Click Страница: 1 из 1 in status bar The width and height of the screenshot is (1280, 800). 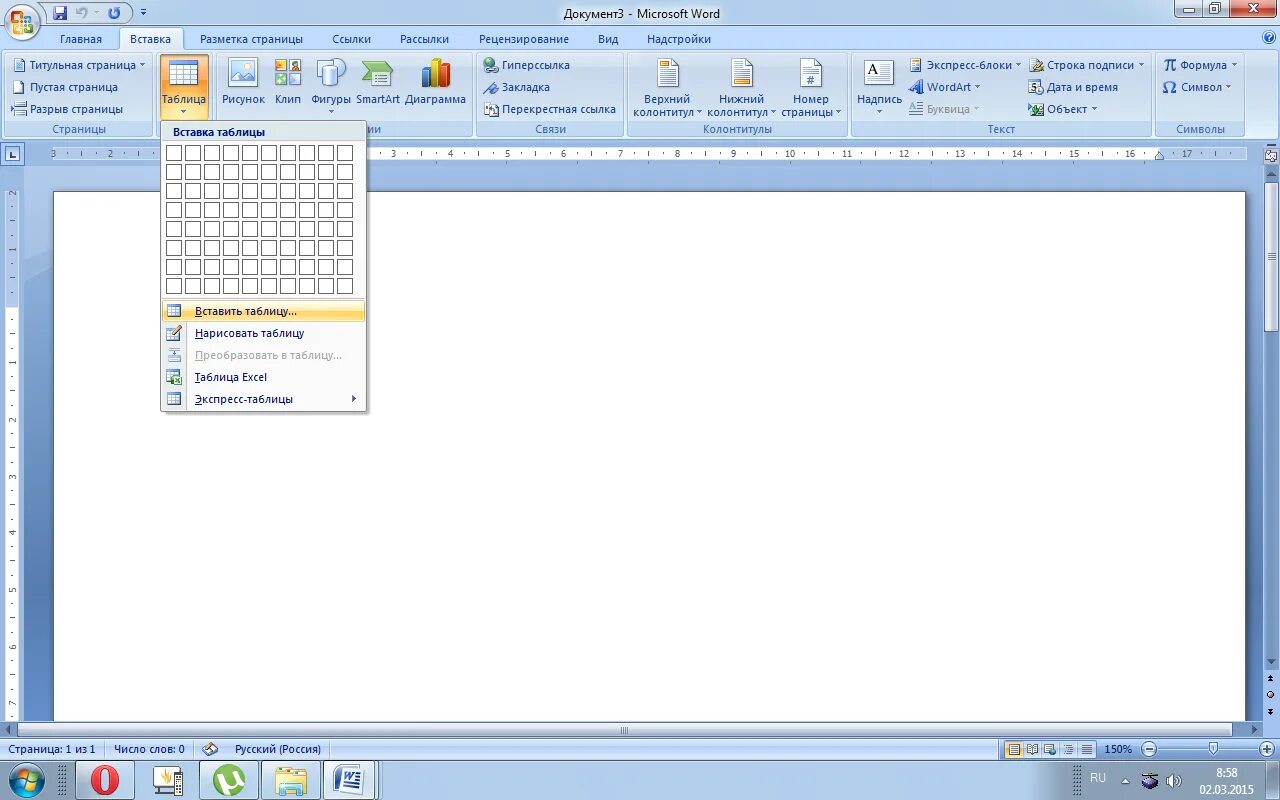[52, 749]
